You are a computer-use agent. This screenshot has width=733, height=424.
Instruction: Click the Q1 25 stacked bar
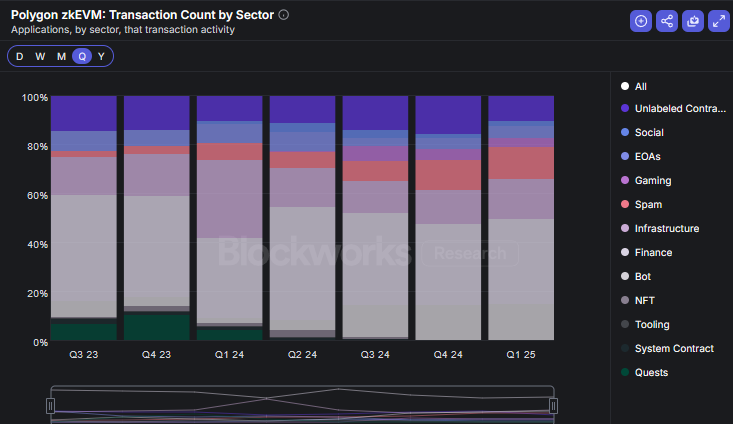coord(521,218)
